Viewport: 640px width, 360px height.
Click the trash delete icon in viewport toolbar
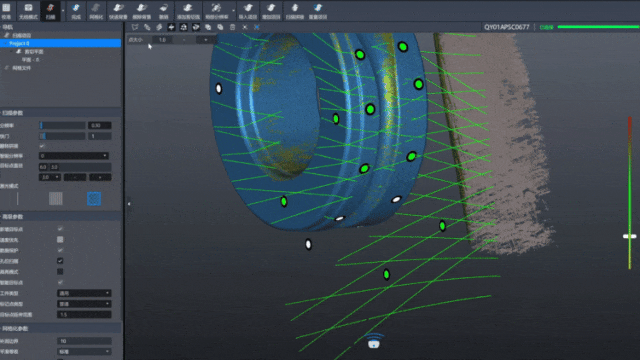[232, 27]
